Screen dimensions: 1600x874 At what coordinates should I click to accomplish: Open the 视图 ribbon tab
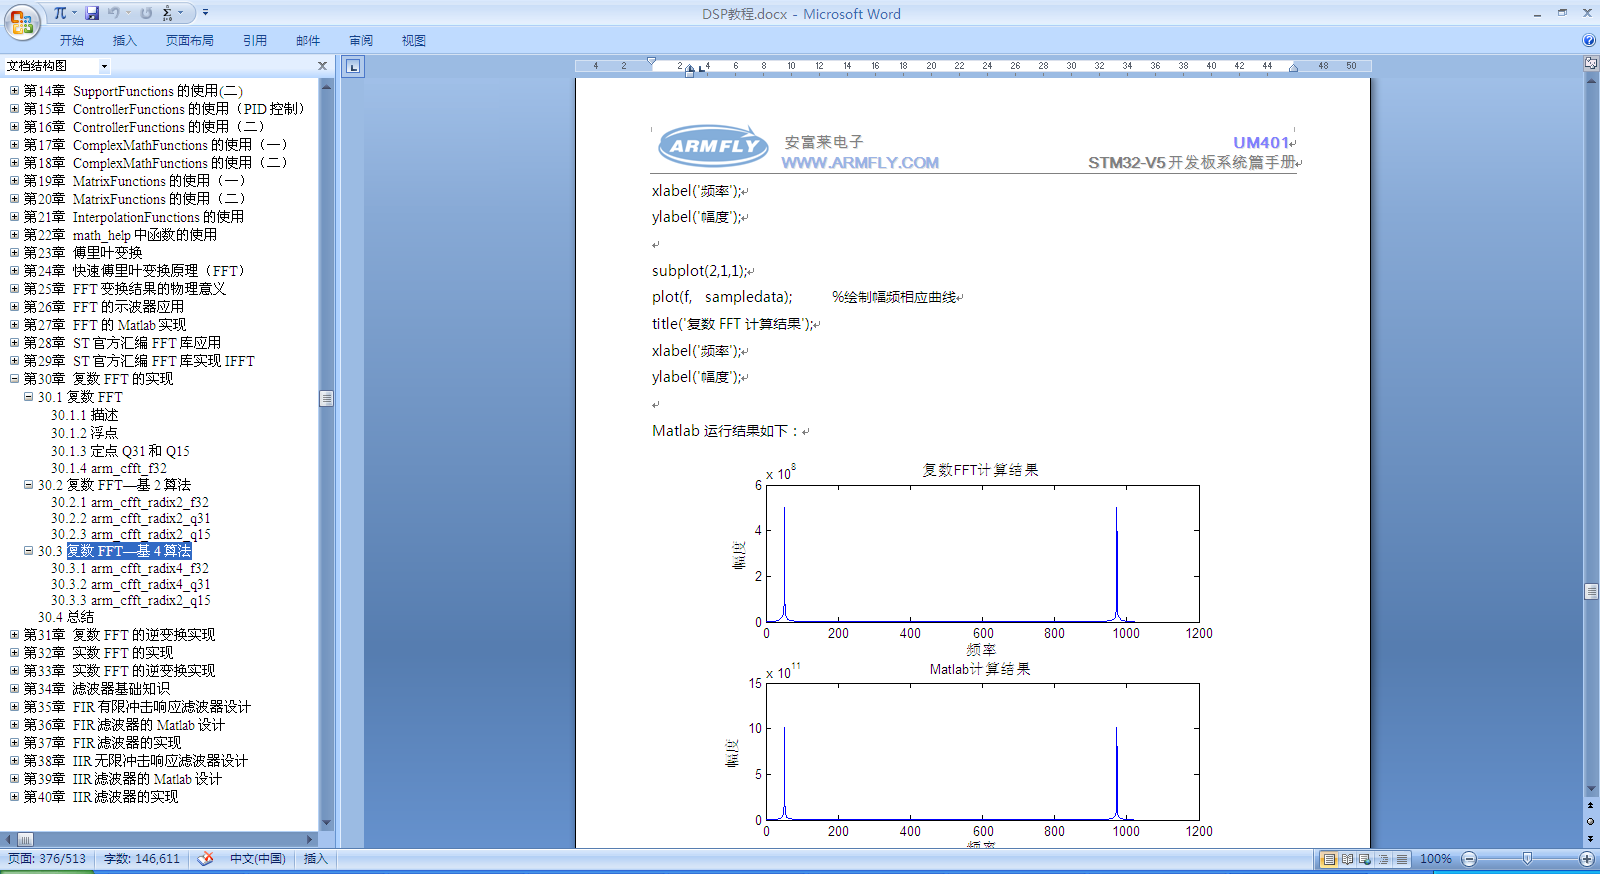pyautogui.click(x=414, y=41)
